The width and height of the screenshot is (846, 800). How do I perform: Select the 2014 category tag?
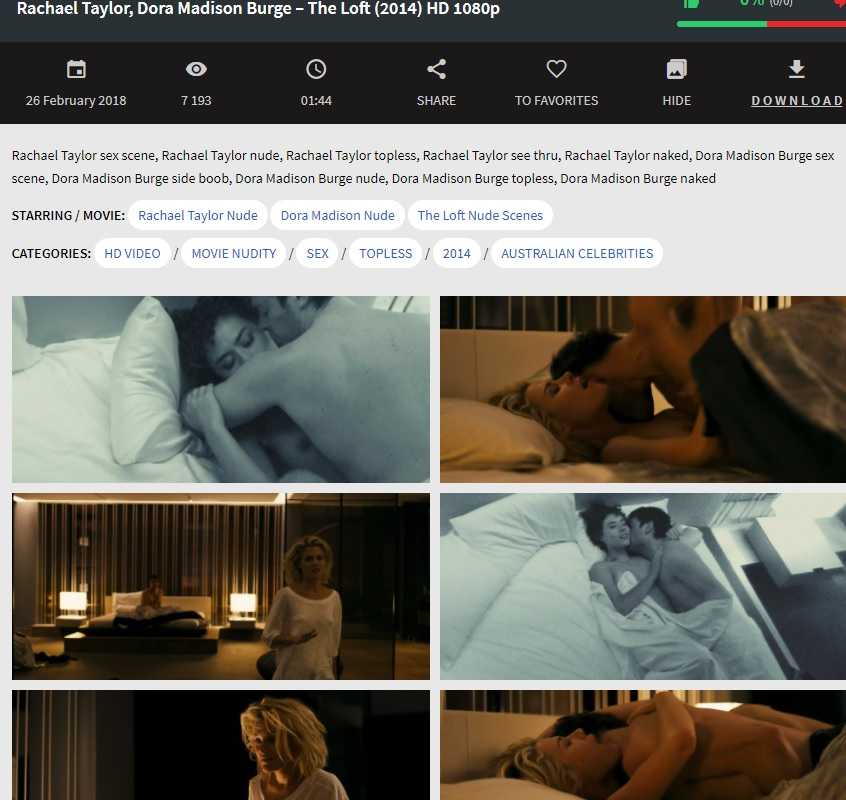[456, 254]
